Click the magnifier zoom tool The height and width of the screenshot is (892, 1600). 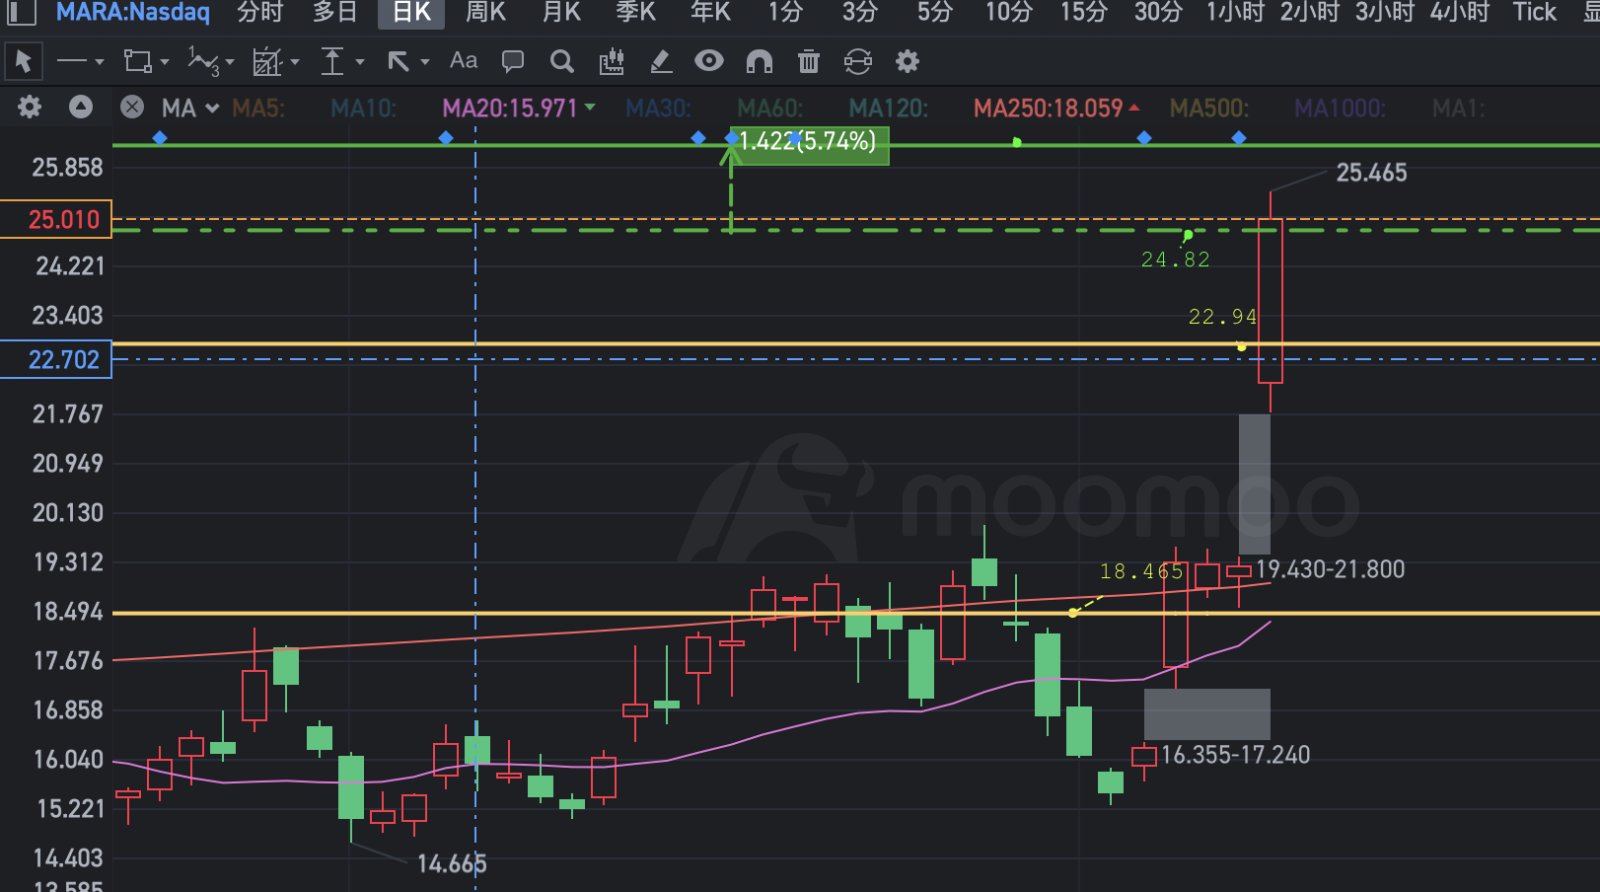562,62
